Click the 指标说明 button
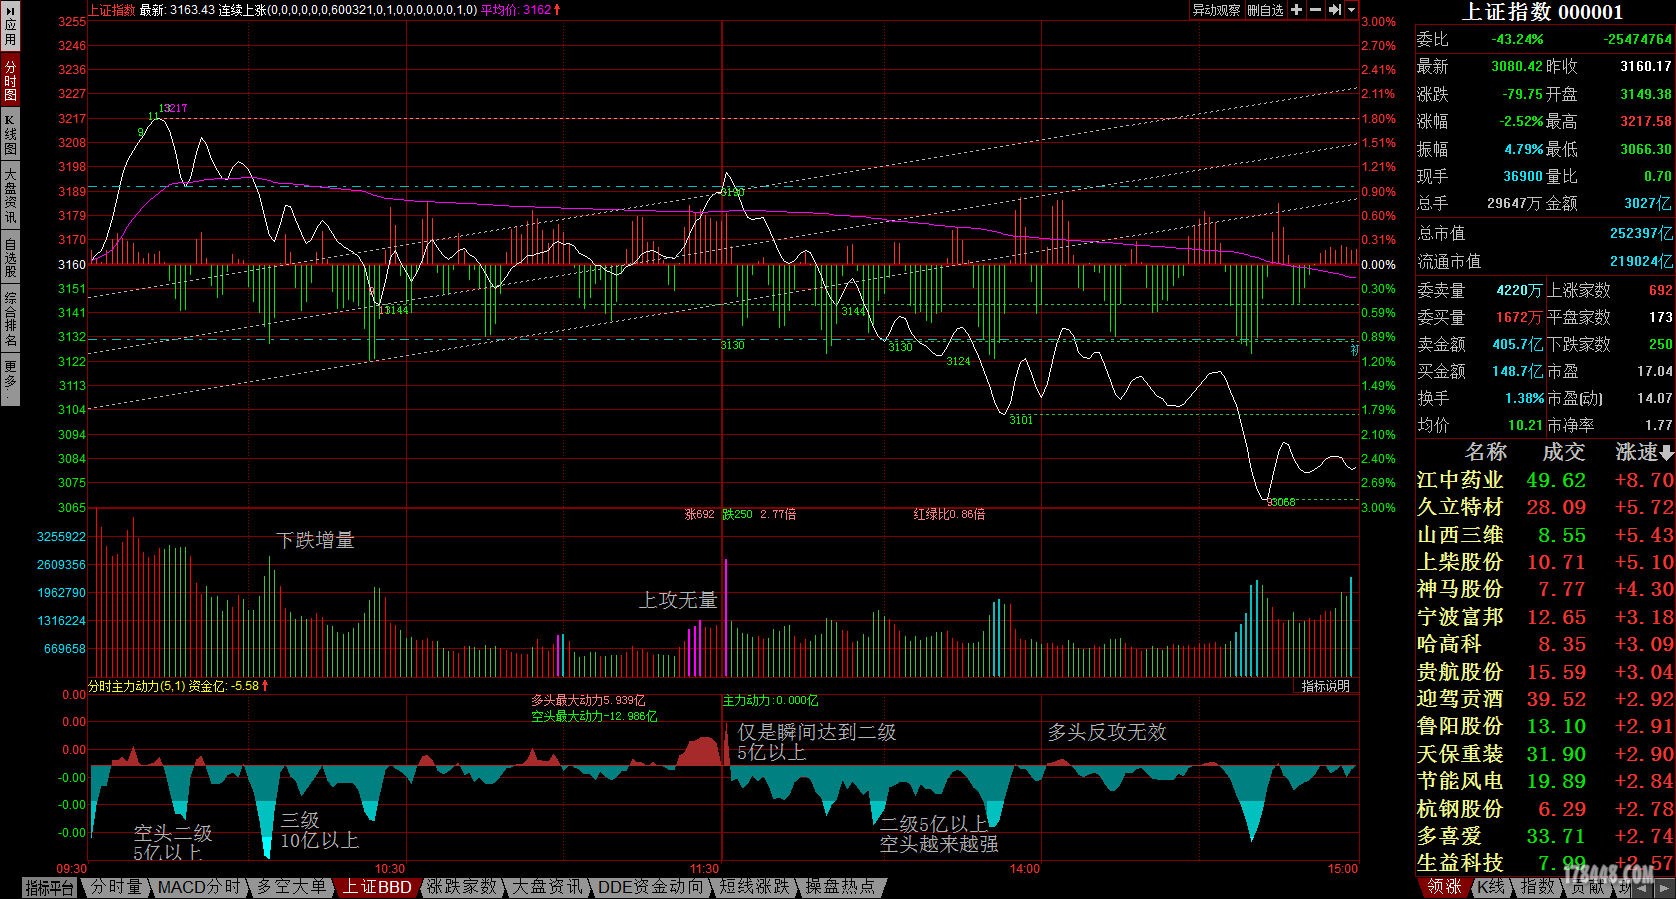The image size is (1676, 899). pos(1325,686)
